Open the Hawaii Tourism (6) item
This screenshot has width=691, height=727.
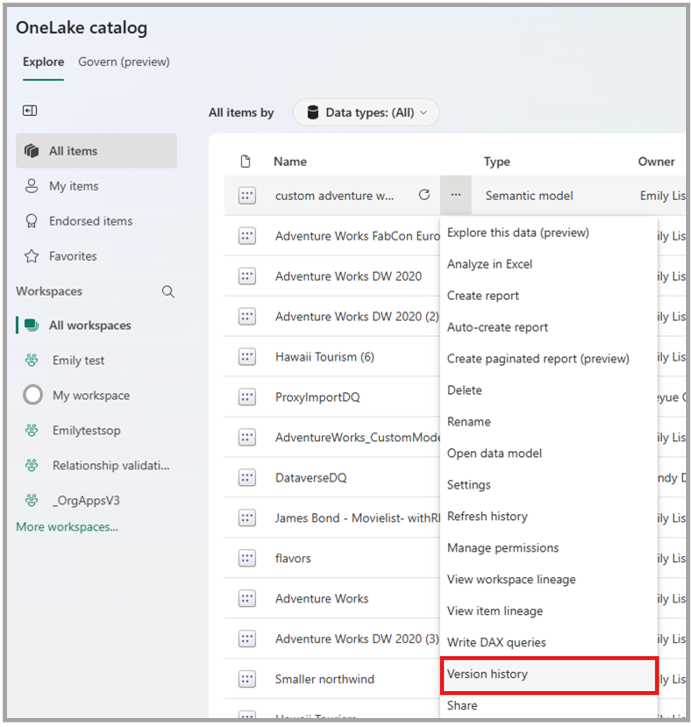tap(325, 357)
